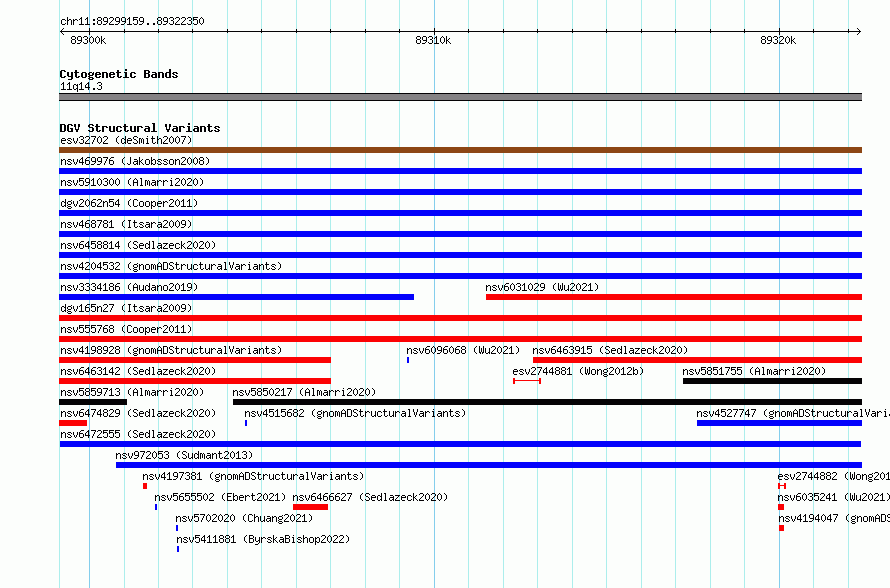Viewport: 890px width, 588px height.
Task: Click the 11q14.3 band label
Action: (x=81, y=86)
